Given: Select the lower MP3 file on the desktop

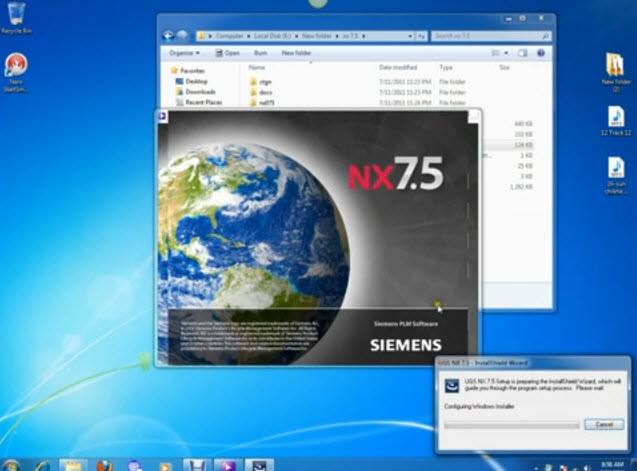Looking at the screenshot, I should (x=616, y=176).
